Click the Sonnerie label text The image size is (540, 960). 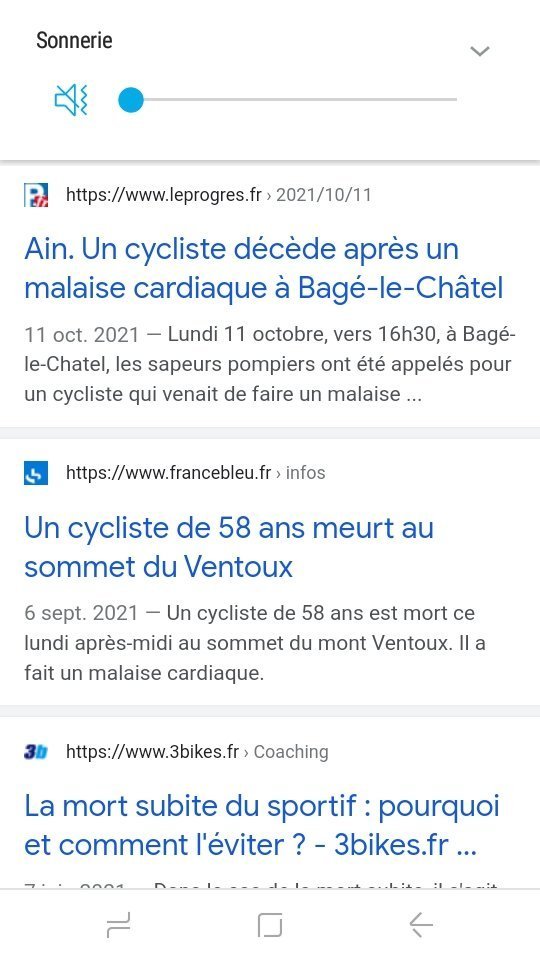74,40
